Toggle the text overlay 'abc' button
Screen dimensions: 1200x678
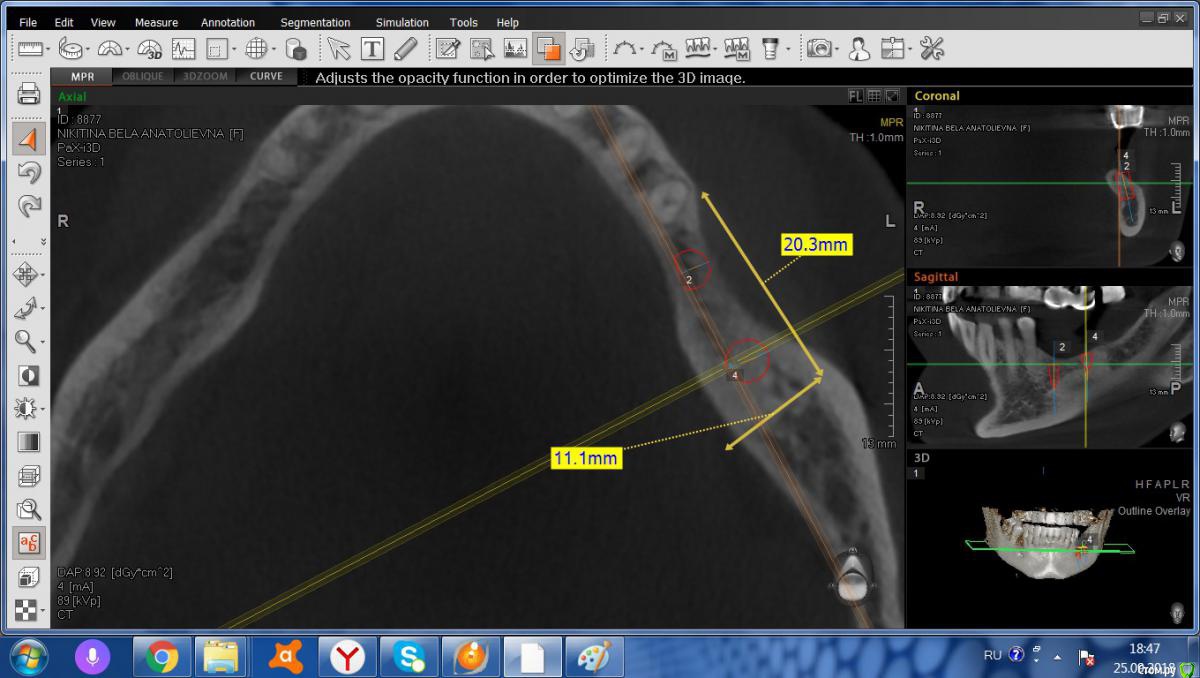pos(29,543)
